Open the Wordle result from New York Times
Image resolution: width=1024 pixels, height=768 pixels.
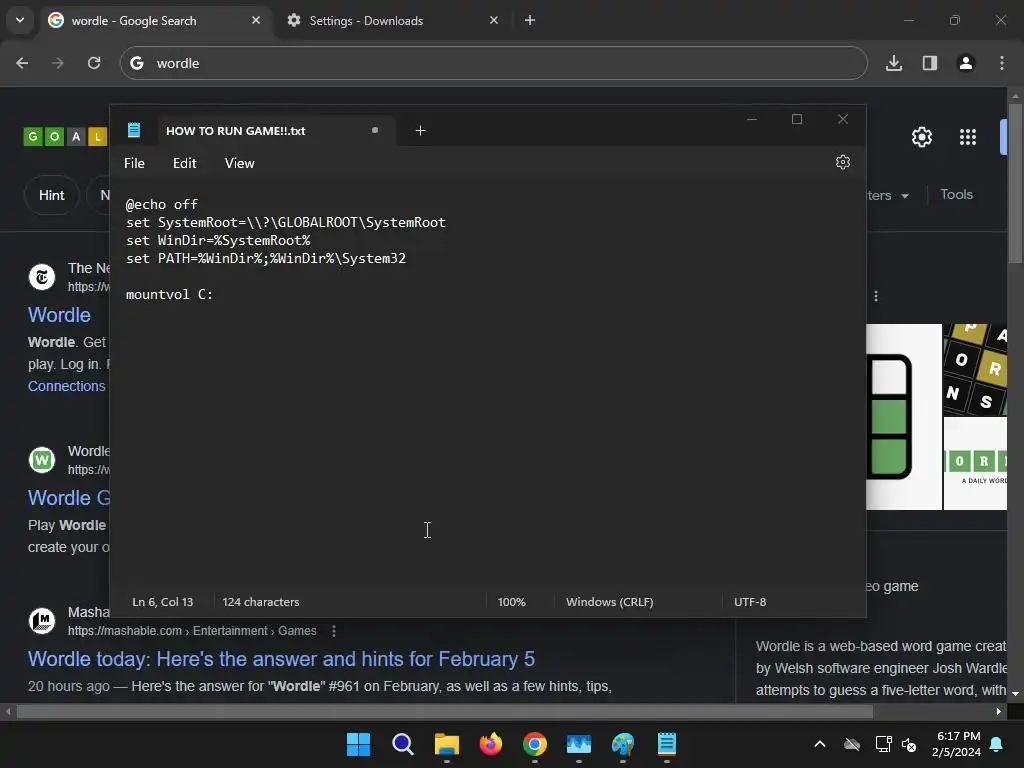(x=59, y=315)
